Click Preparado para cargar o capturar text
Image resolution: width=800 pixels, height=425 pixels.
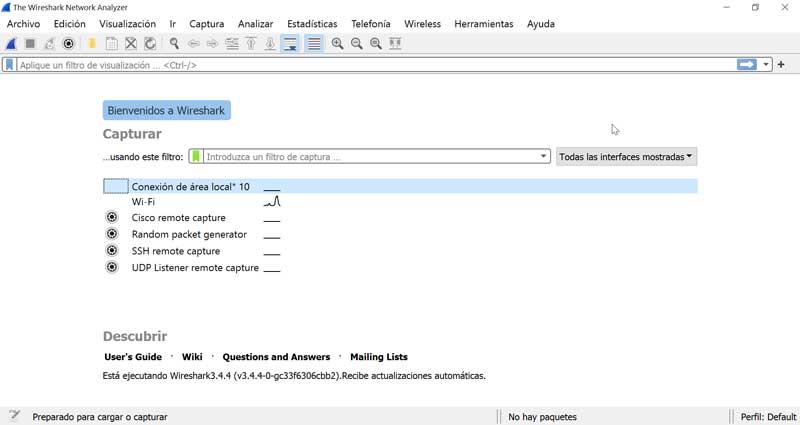point(100,417)
